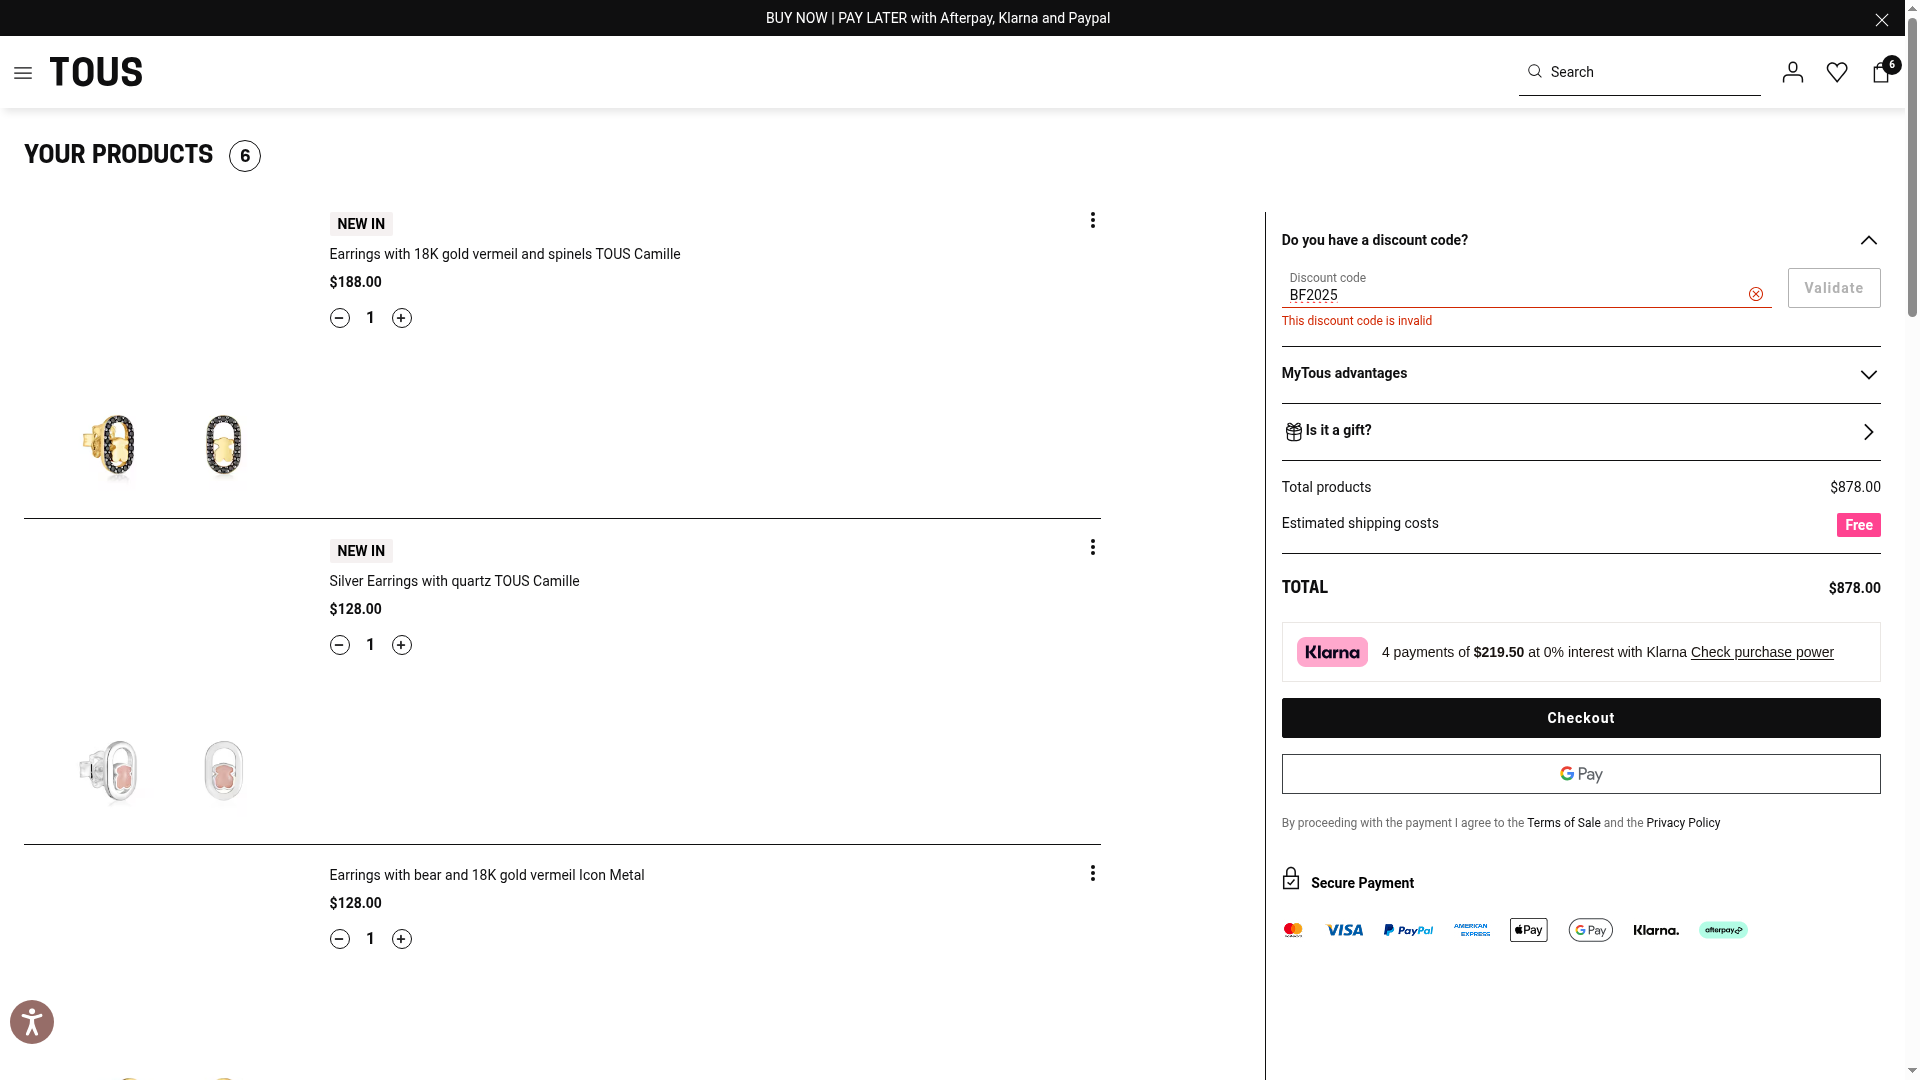Screen dimensions: 1920x1080
Task: Open the wishlist heart icon
Action: tap(1837, 72)
